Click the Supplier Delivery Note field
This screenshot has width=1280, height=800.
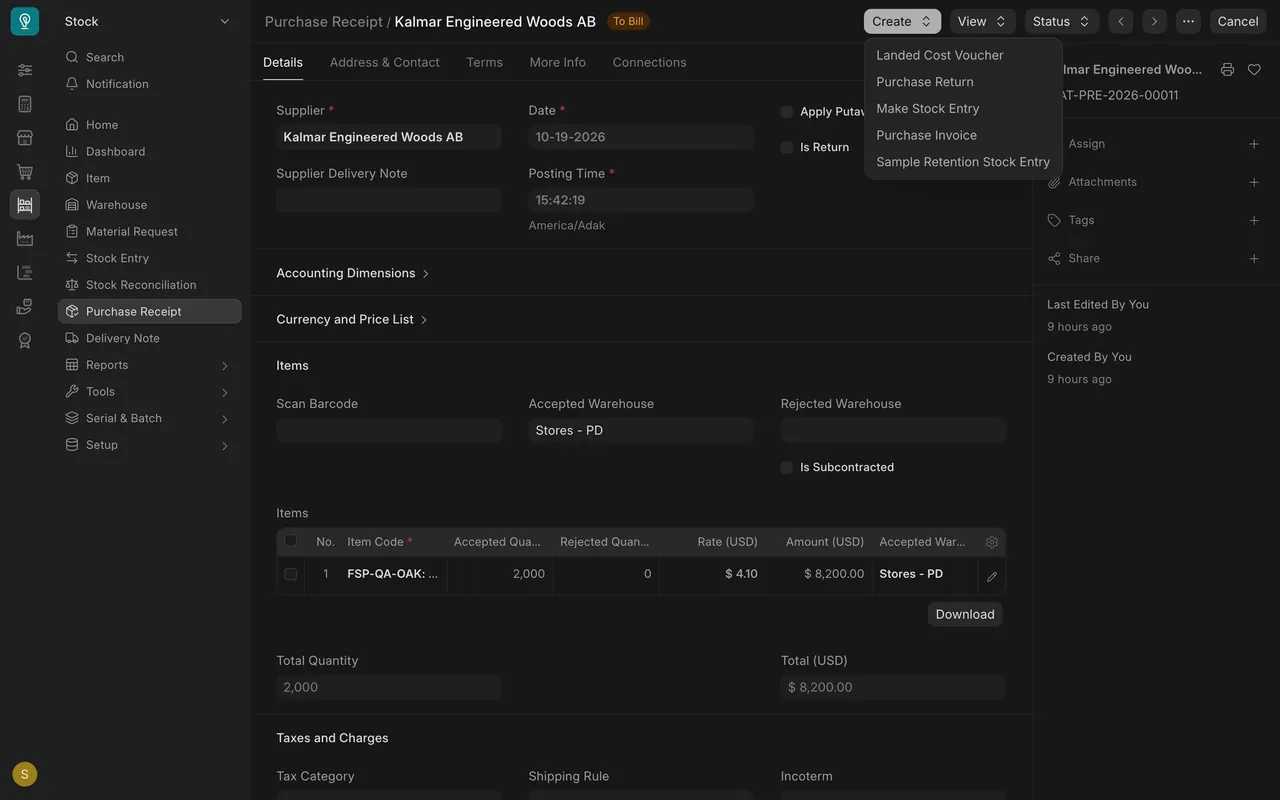pos(389,200)
